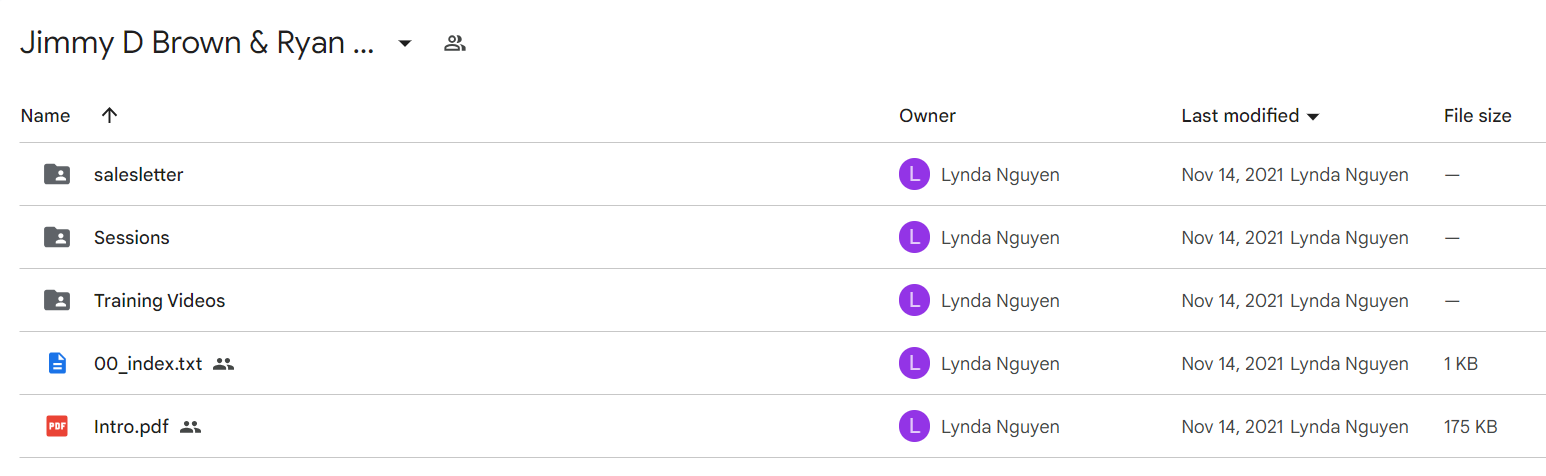Viewport: 1546px width, 476px height.
Task: Click the shared people icon beside folder title
Action: click(x=455, y=43)
